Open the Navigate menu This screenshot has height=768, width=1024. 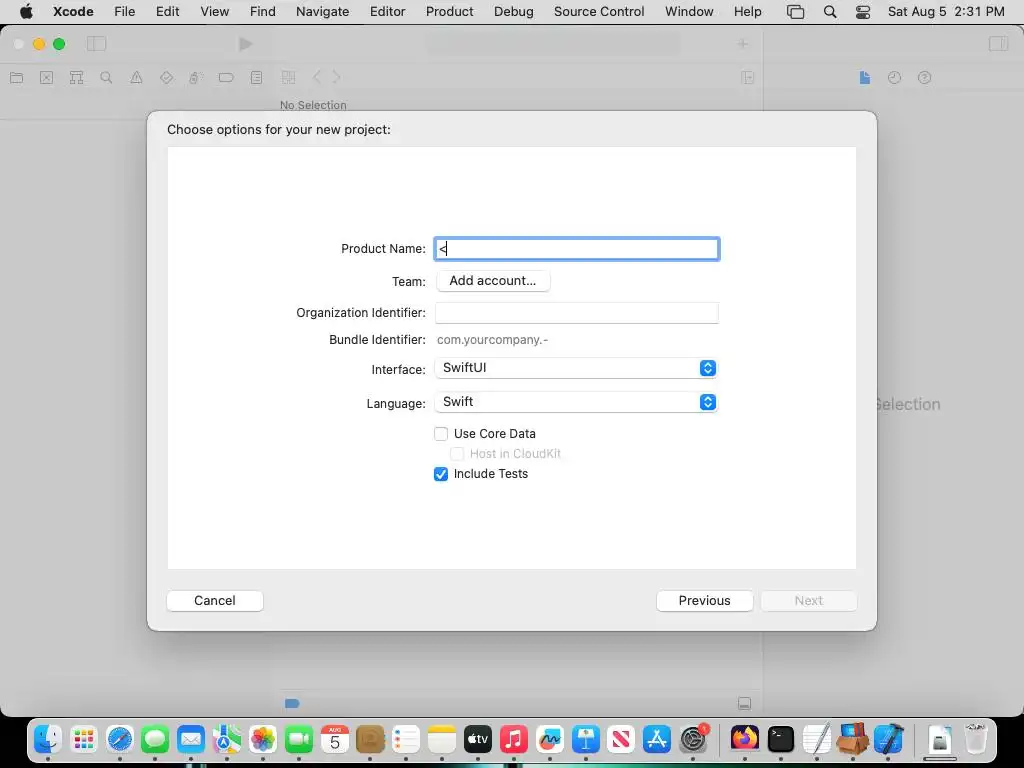322,12
